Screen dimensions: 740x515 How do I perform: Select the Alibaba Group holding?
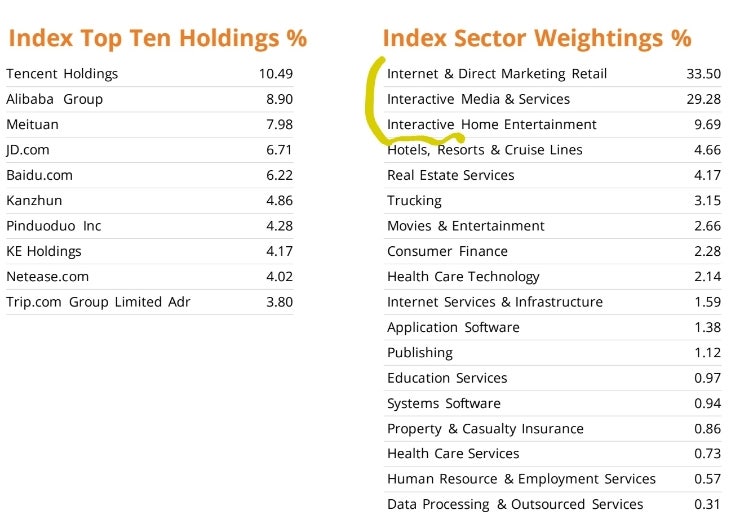pos(54,99)
